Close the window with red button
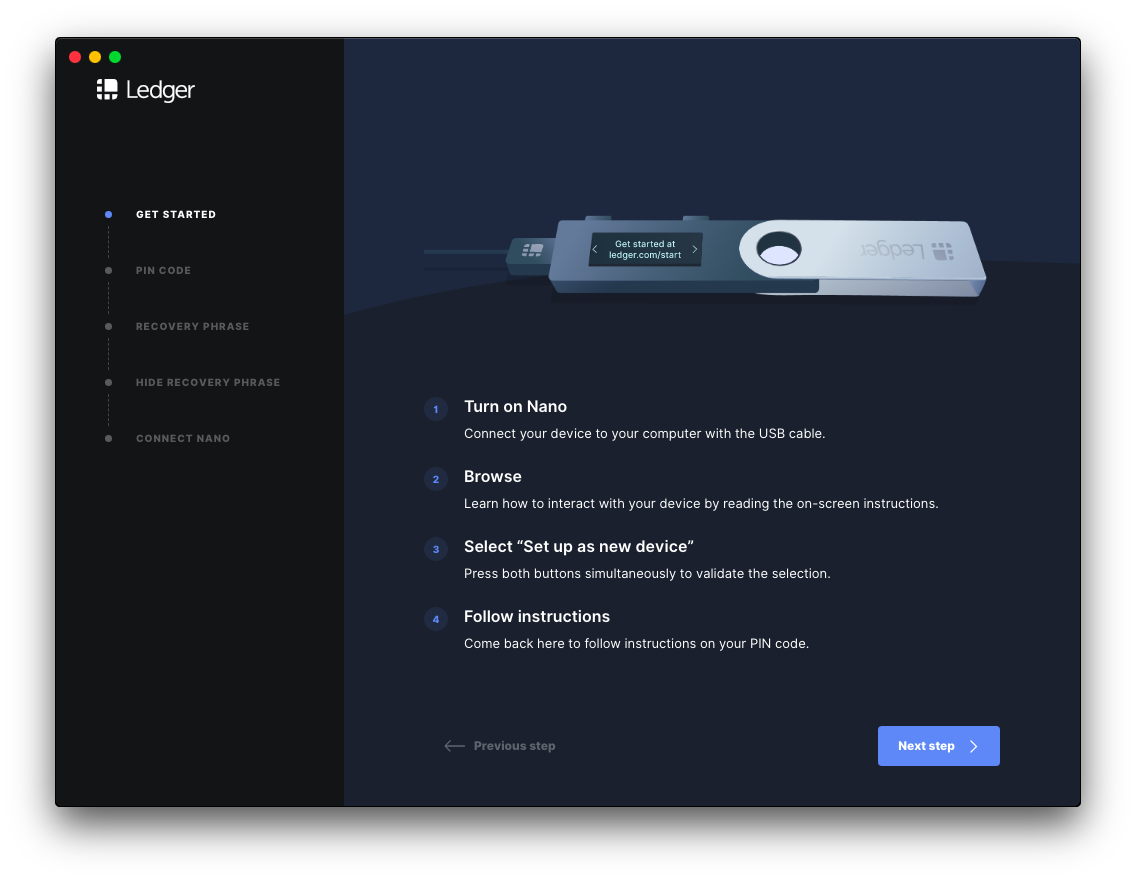The image size is (1136, 880). 75,56
